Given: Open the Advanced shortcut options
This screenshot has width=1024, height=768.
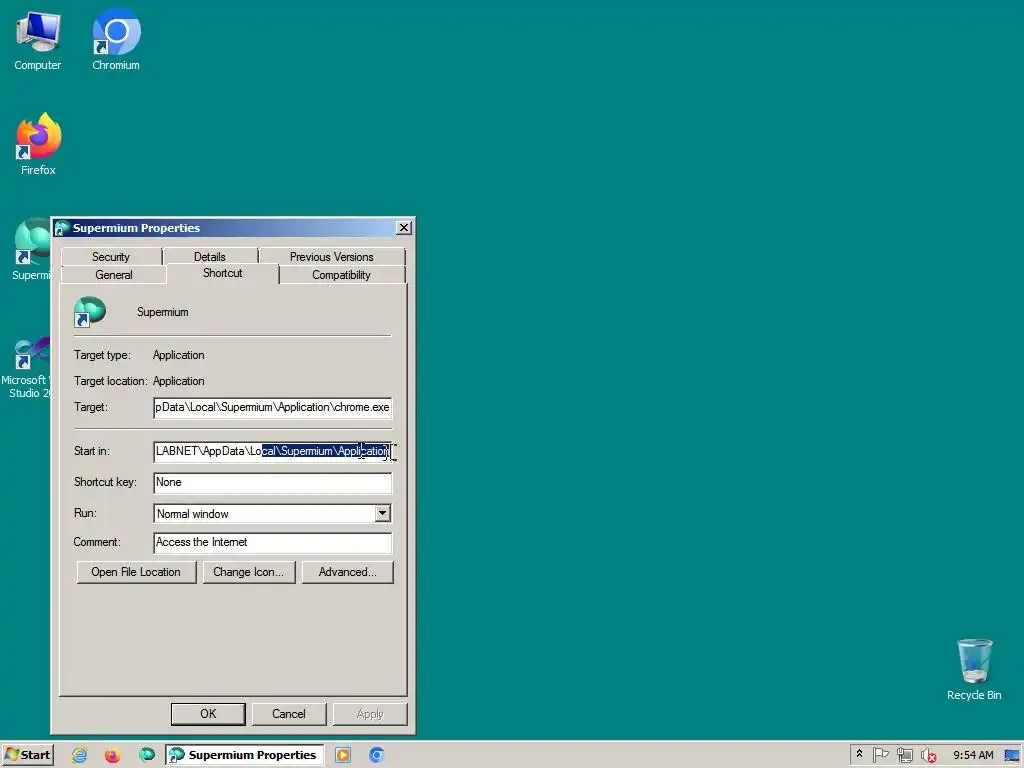Looking at the screenshot, I should pyautogui.click(x=347, y=572).
